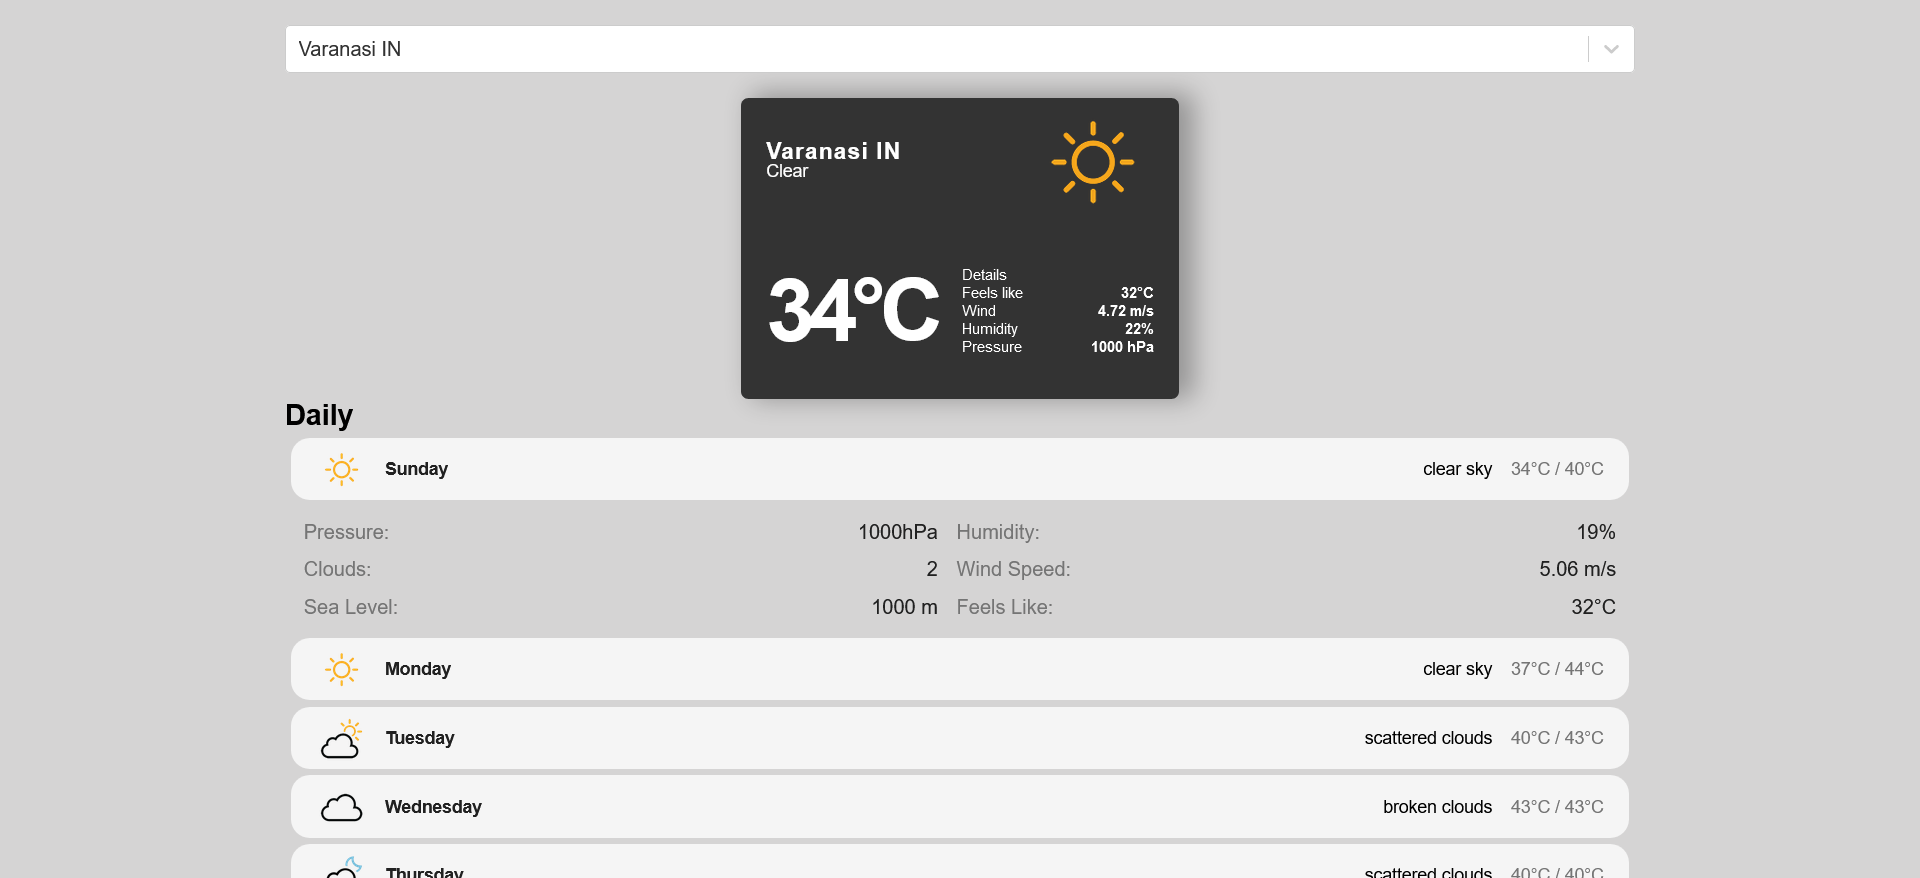Image resolution: width=1920 pixels, height=878 pixels.
Task: Click the scattered clouds label on Tuesday
Action: (1428, 738)
